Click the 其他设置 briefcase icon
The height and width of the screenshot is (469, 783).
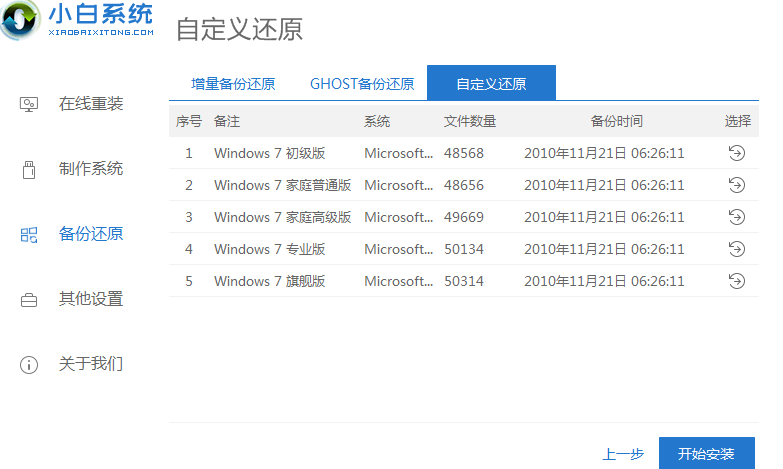coord(29,300)
